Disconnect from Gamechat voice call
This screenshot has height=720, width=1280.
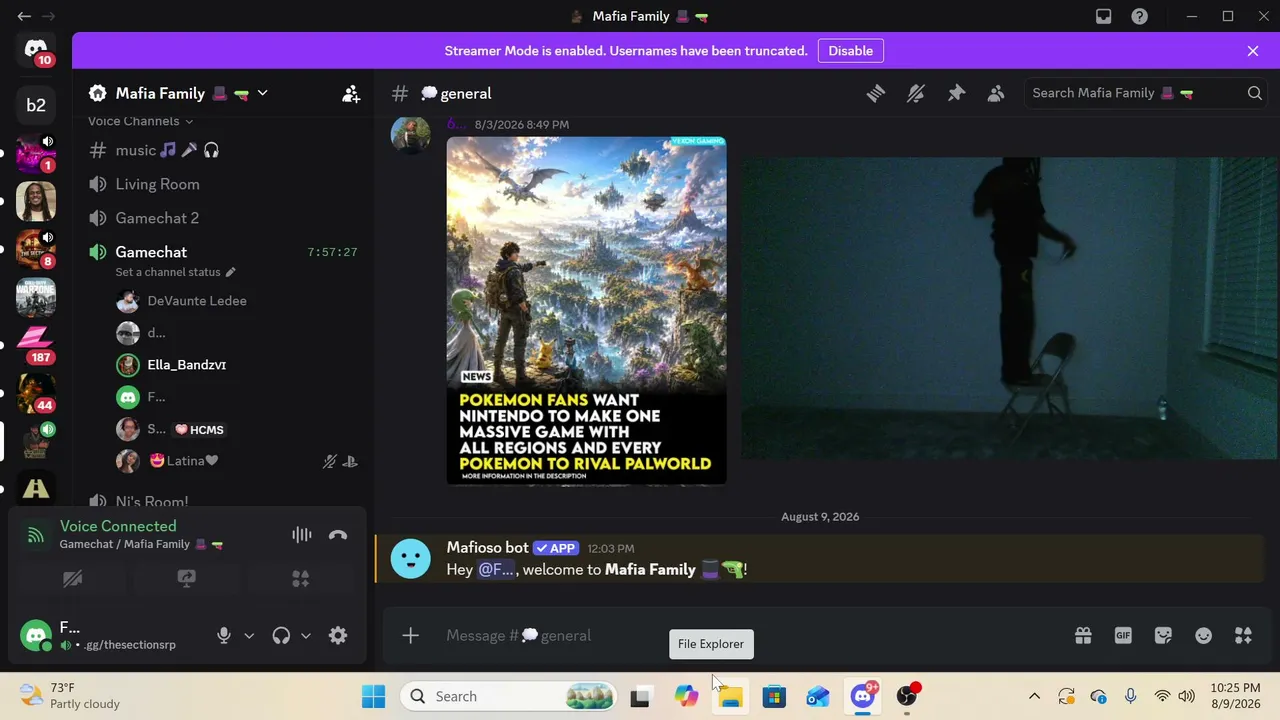(x=338, y=535)
